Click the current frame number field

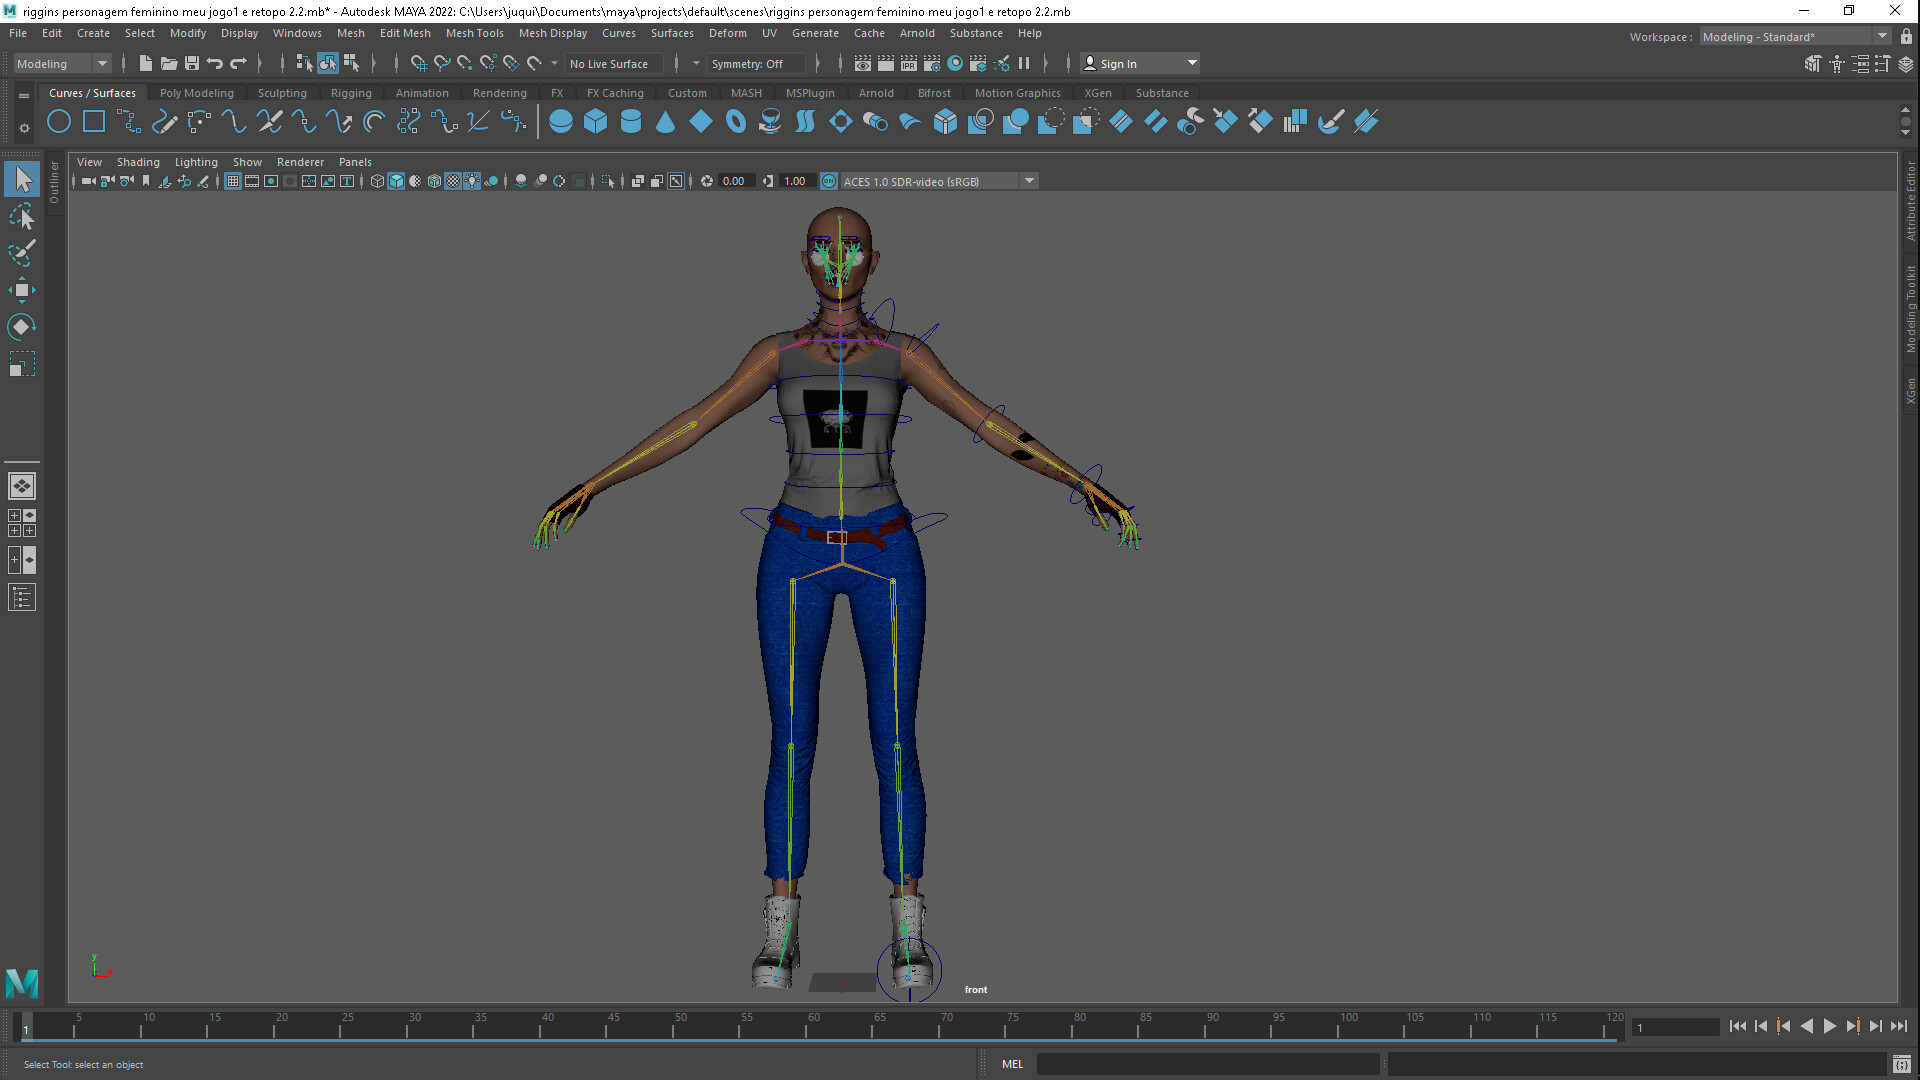1676,1027
